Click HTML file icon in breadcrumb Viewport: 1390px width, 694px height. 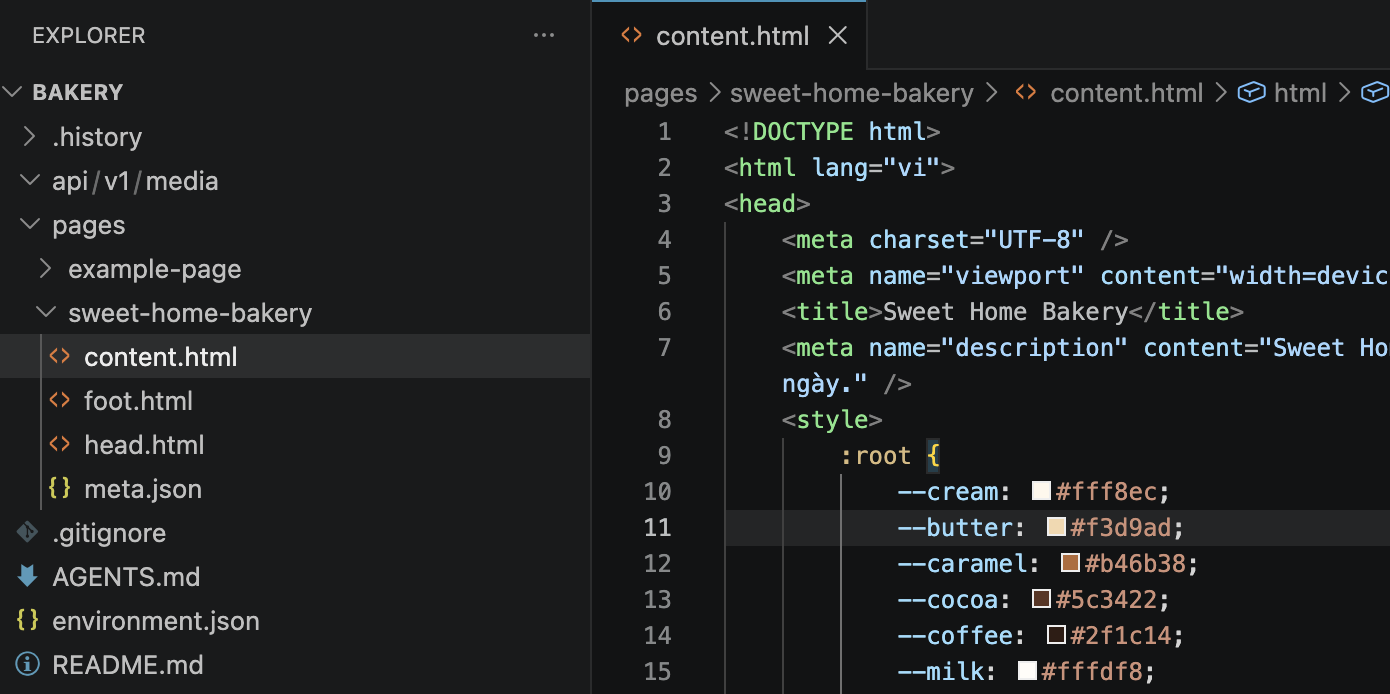tap(1026, 92)
